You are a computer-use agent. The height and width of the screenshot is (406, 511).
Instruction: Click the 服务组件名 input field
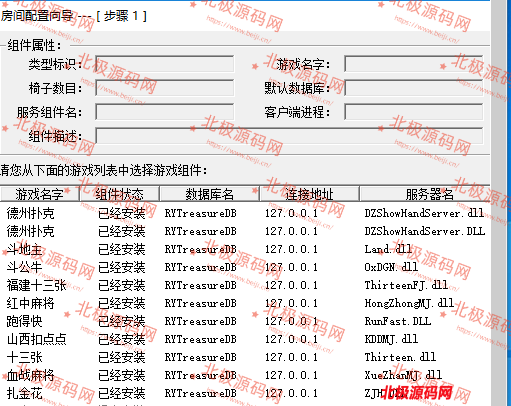pos(165,112)
